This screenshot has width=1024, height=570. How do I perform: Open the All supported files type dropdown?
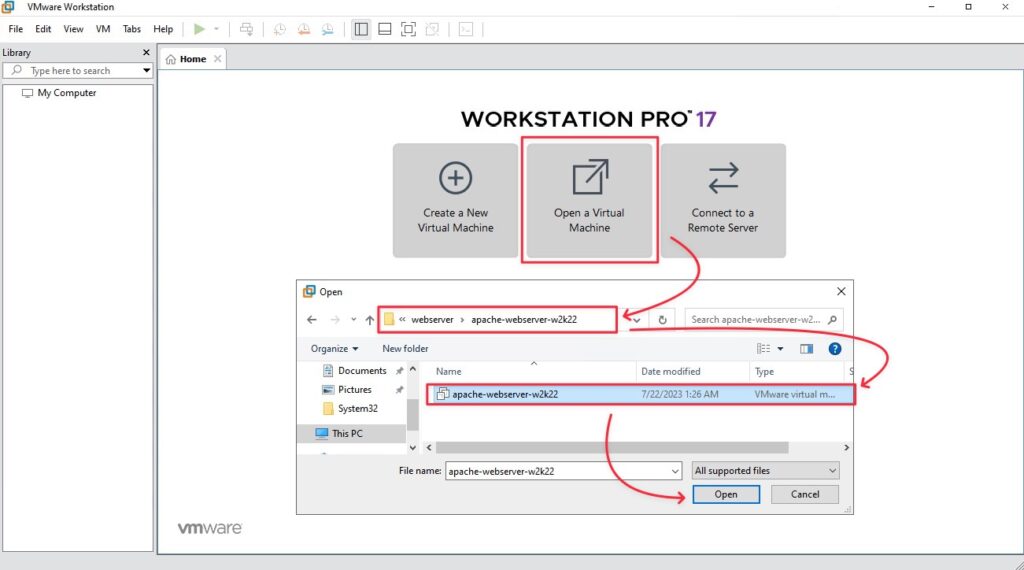[x=765, y=471]
